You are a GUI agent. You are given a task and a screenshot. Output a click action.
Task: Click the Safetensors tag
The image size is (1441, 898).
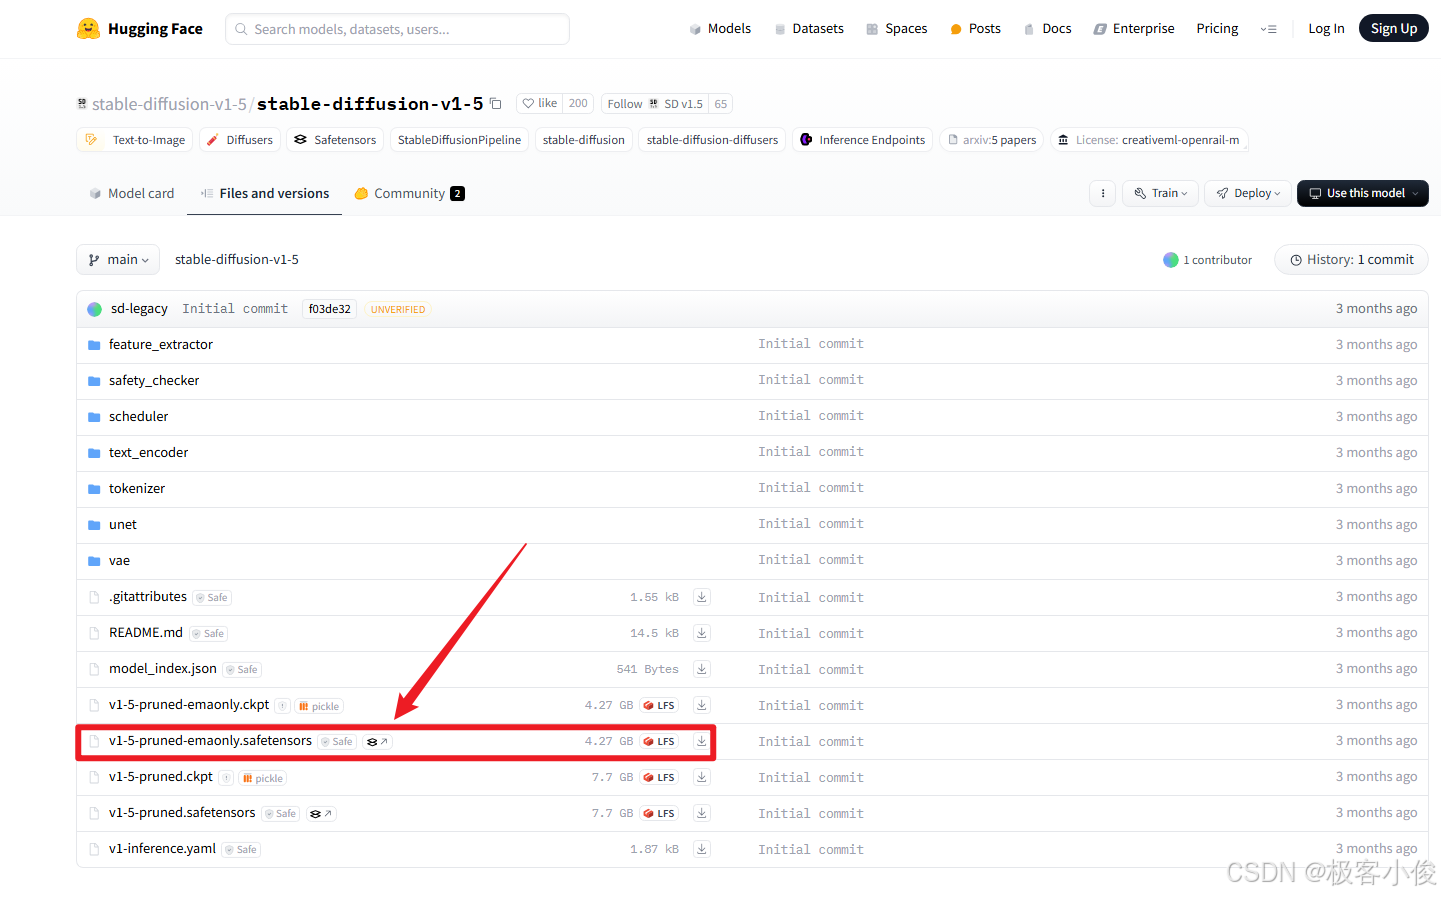335,140
